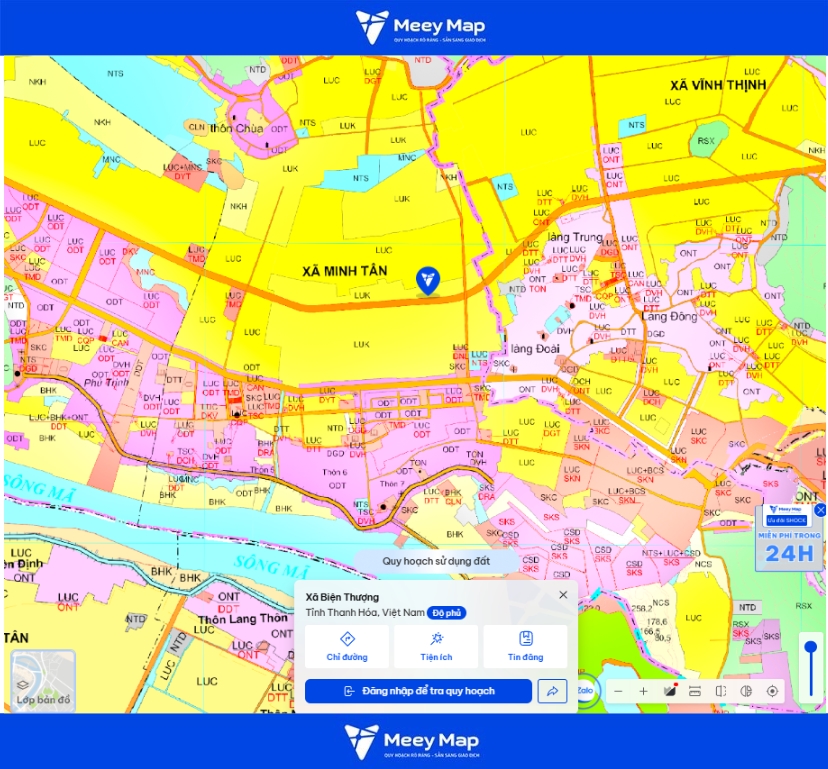Open Chỉ đường directions
The width and height of the screenshot is (828, 769).
[x=347, y=646]
